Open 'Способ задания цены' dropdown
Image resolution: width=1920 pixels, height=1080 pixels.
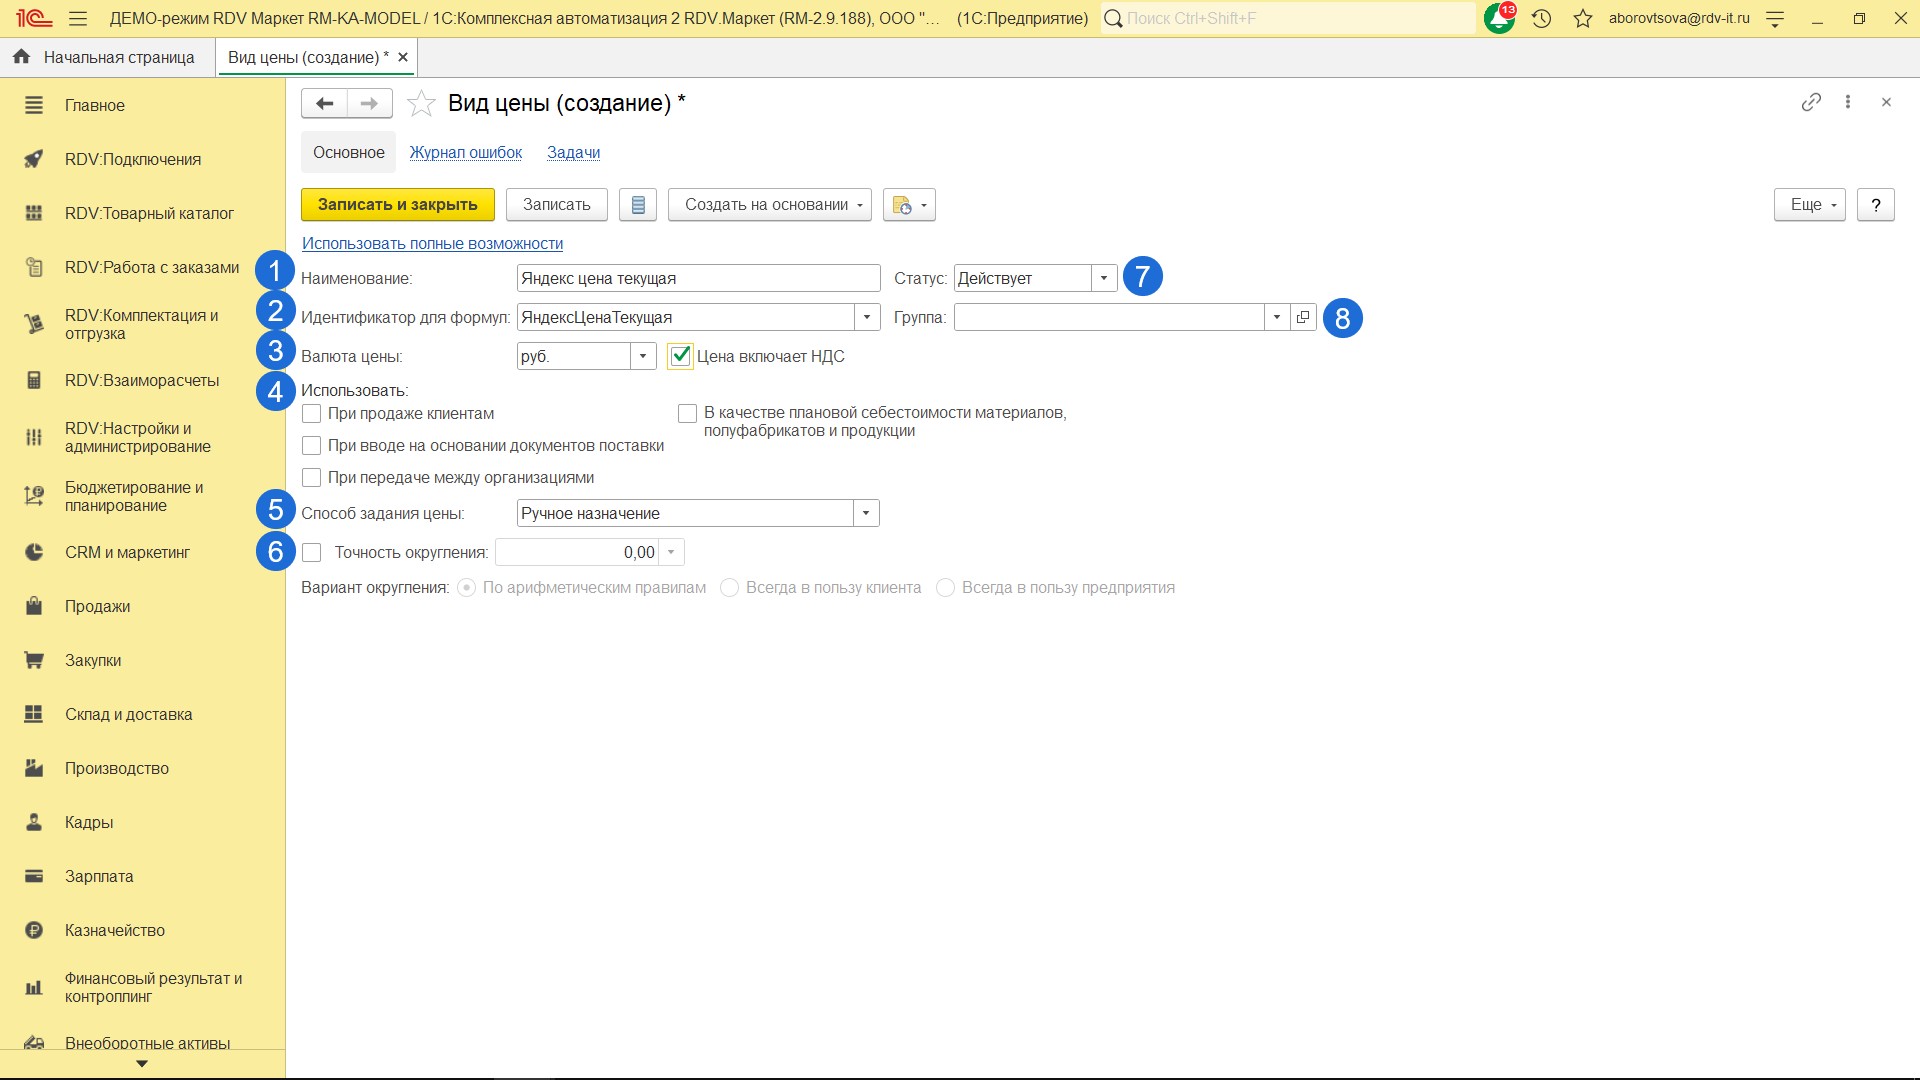click(866, 513)
